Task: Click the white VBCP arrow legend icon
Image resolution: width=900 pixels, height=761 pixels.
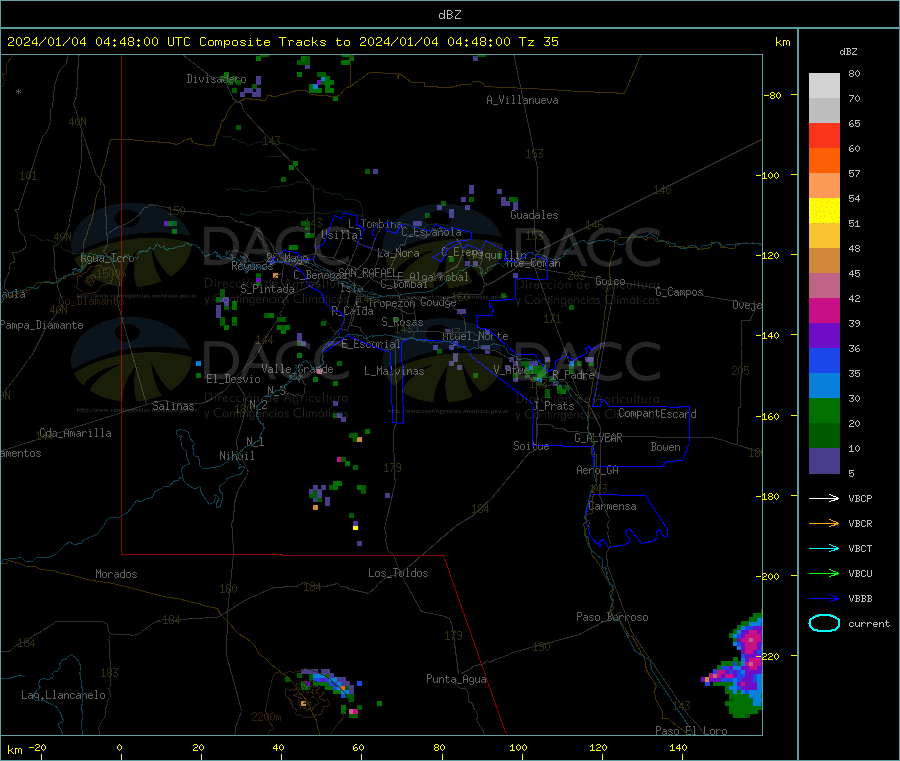Action: [824, 498]
